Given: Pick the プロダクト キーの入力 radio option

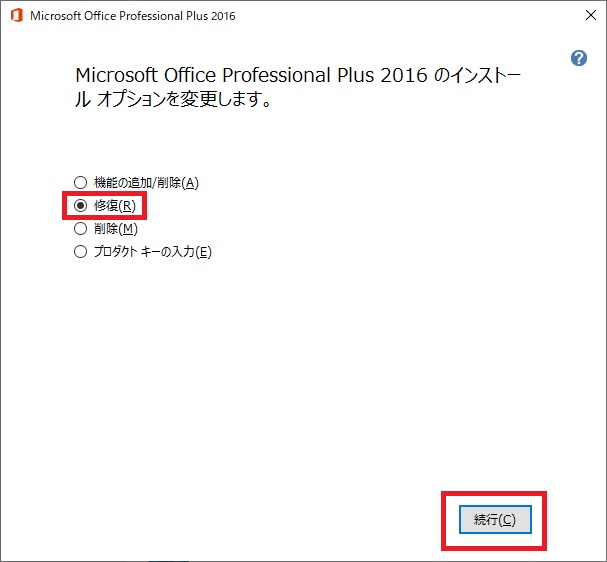Looking at the screenshot, I should pyautogui.click(x=81, y=252).
